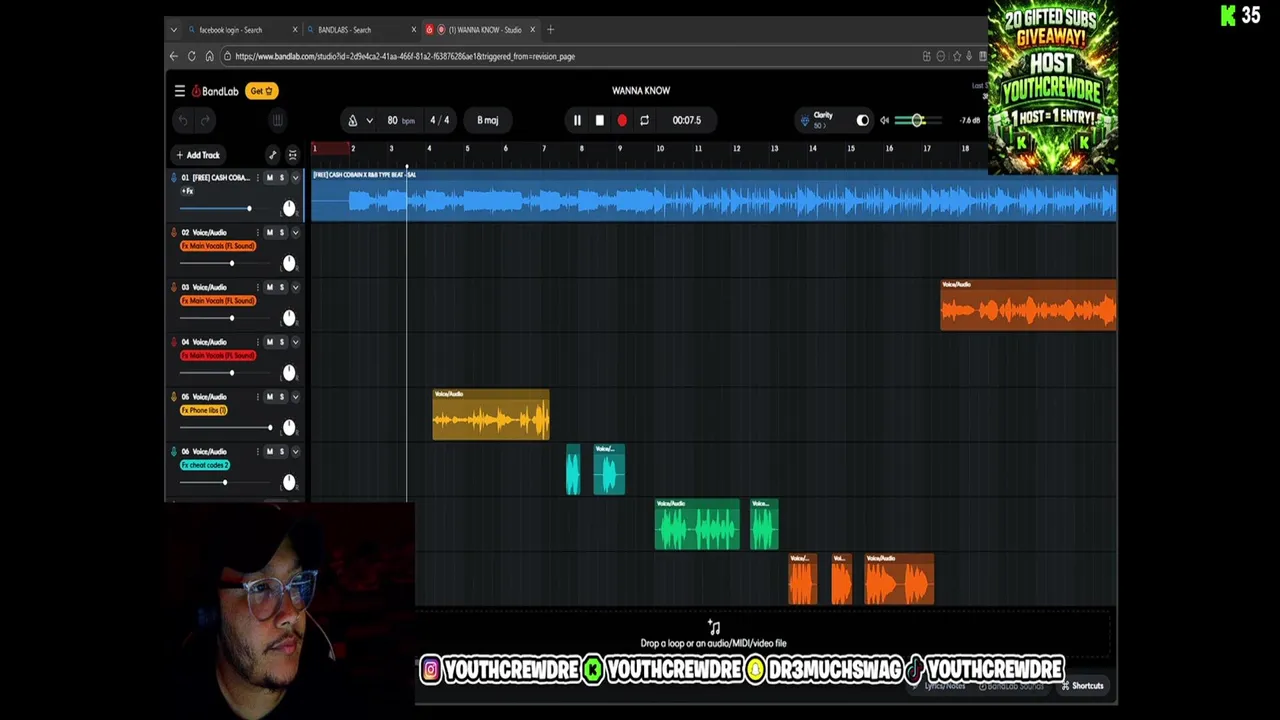This screenshot has width=1280, height=720.
Task: Open the metronome options dropdown arrow
Action: (x=369, y=120)
